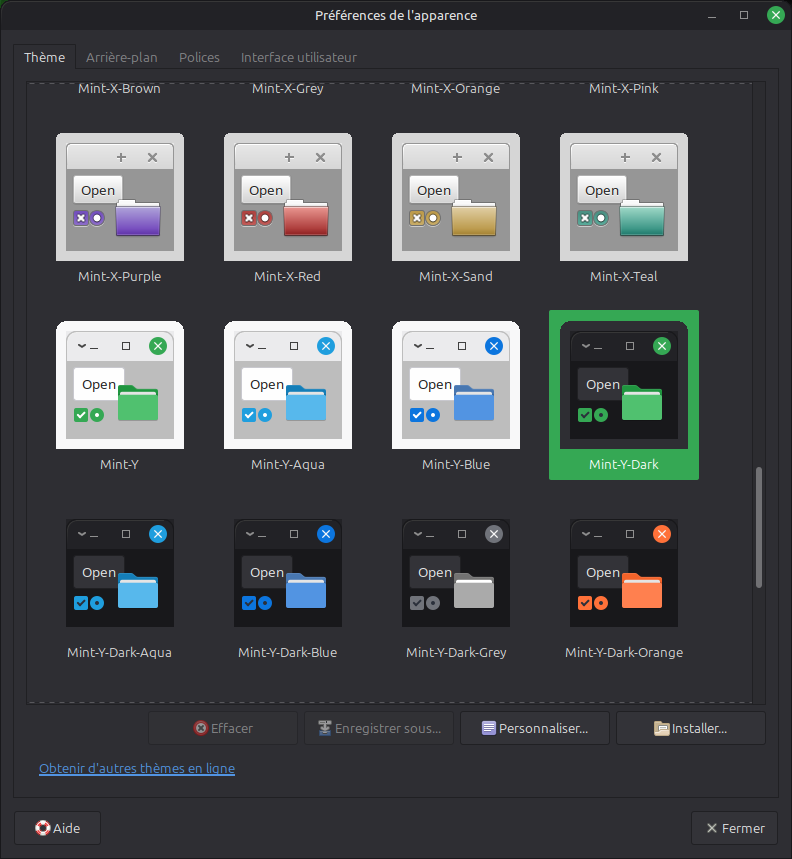Click the selected Mint-Y-Dark theme preview
Viewport: 792px width, 859px height.
(624, 385)
